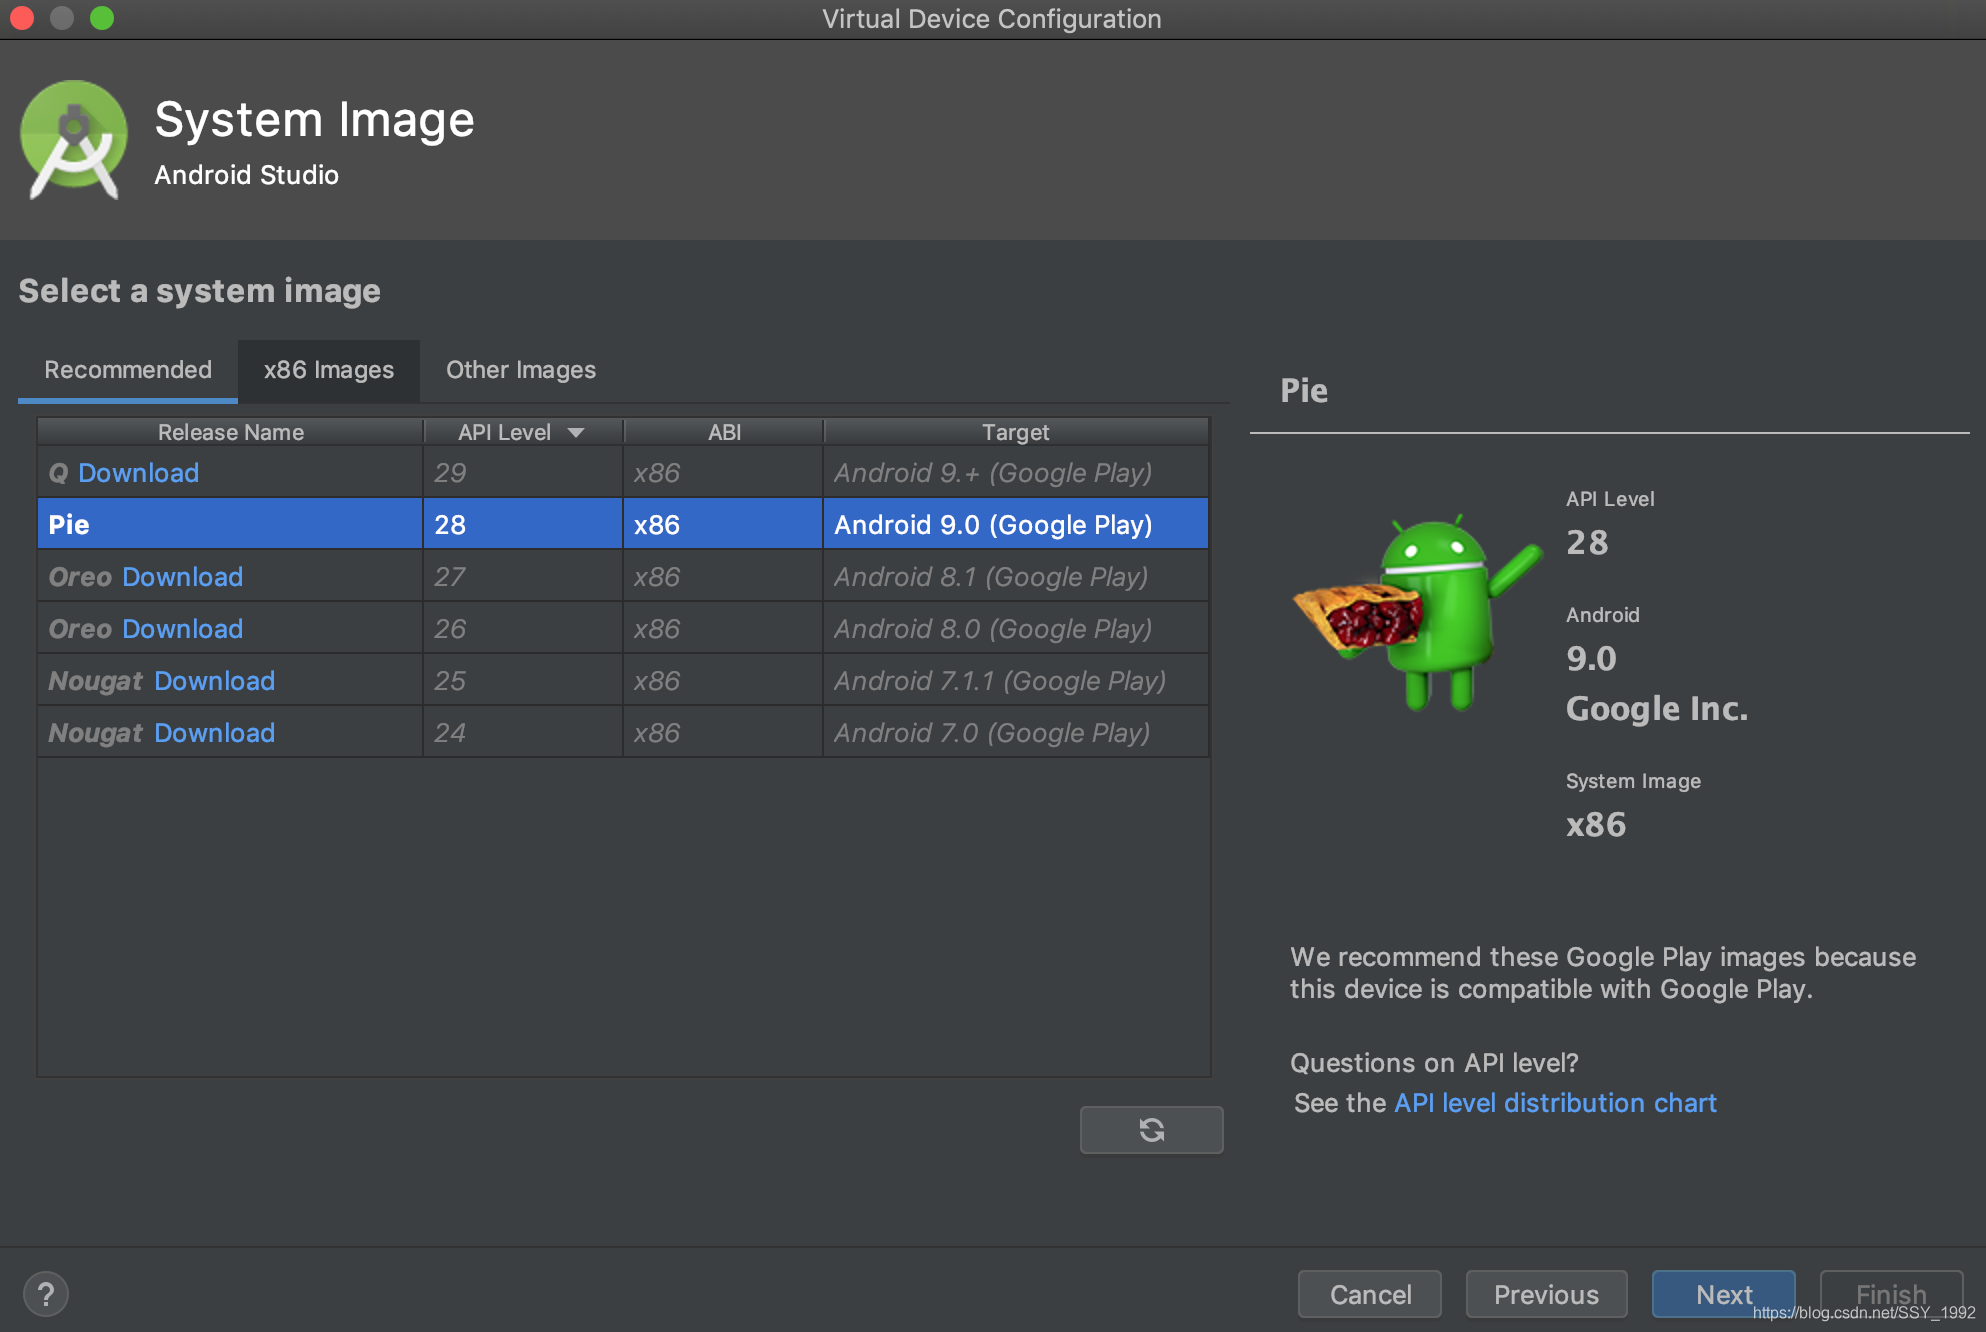Image resolution: width=1986 pixels, height=1332 pixels.
Task: Download the Oreo API 26 image
Action: point(182,629)
